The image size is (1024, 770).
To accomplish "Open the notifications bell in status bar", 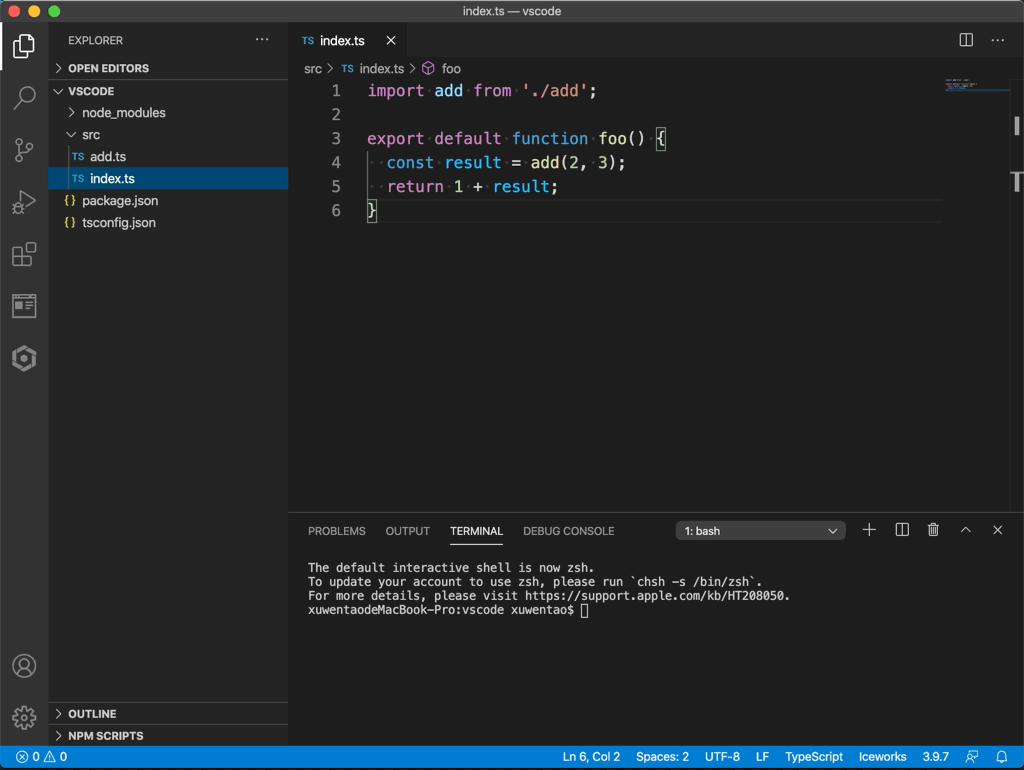I will click(x=1001, y=757).
